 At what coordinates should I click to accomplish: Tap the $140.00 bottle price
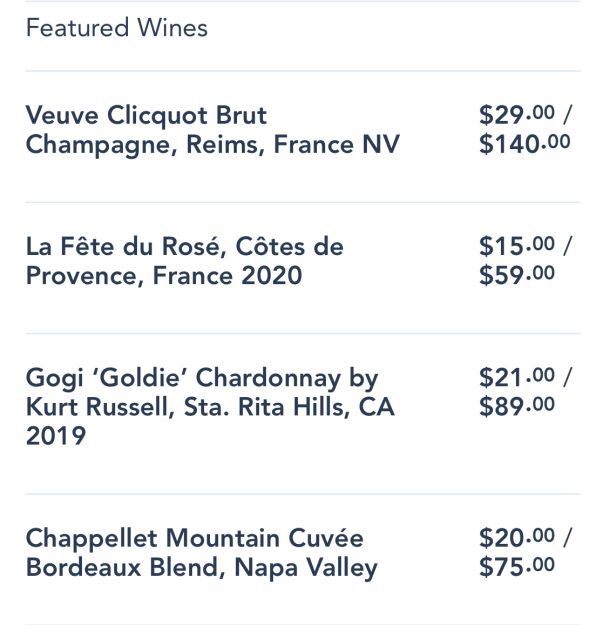tap(524, 144)
